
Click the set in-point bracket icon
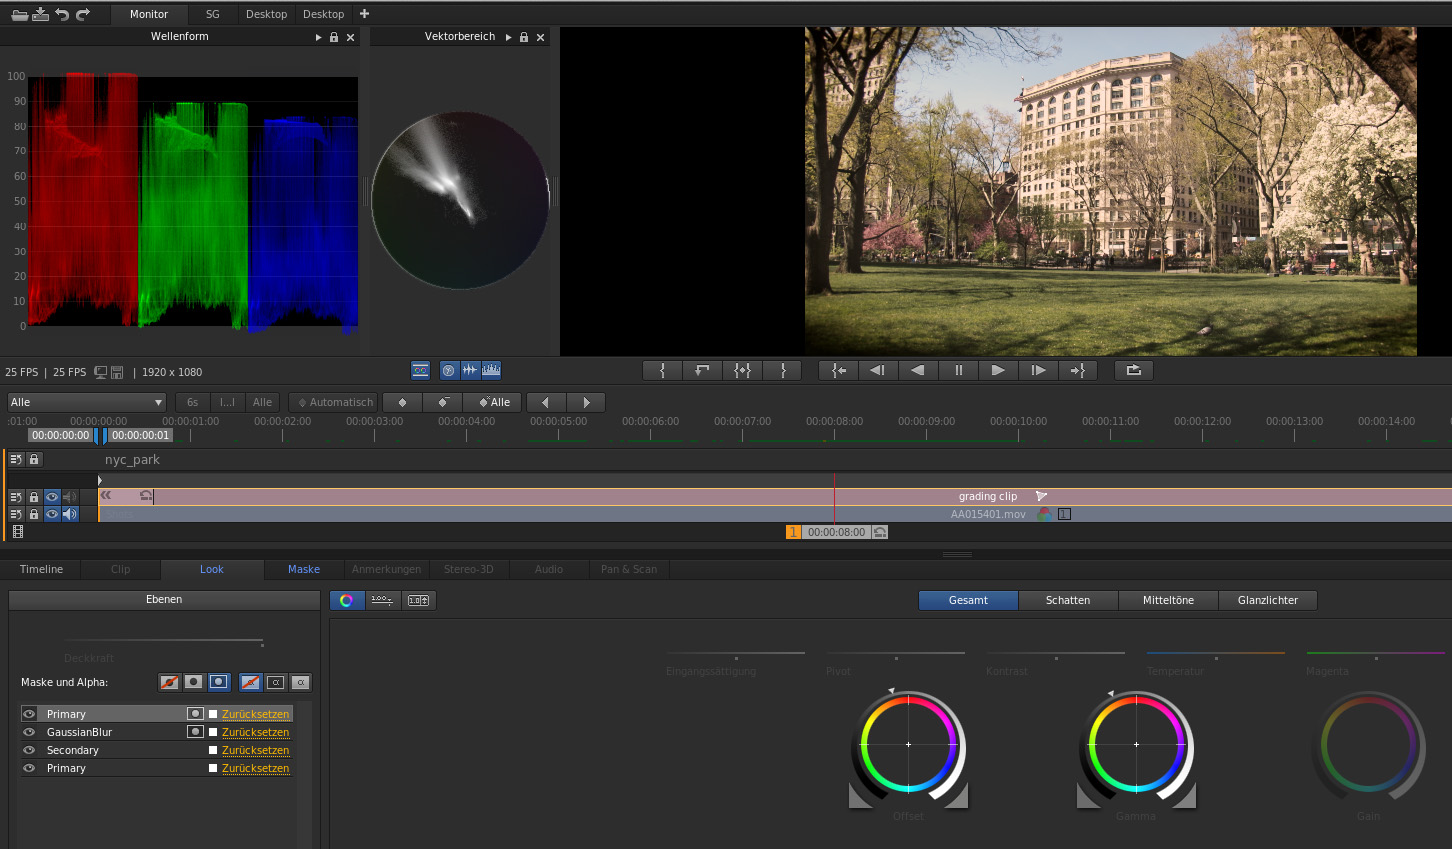click(662, 370)
